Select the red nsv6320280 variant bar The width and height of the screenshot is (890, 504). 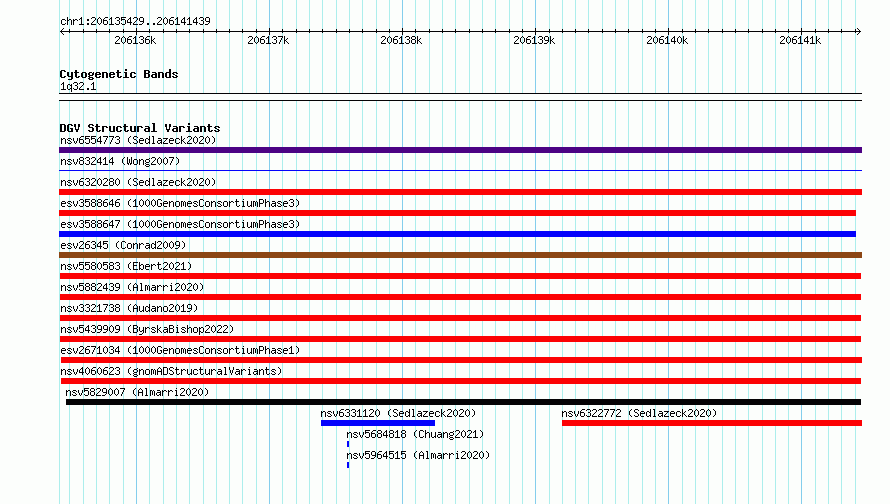coord(460,192)
